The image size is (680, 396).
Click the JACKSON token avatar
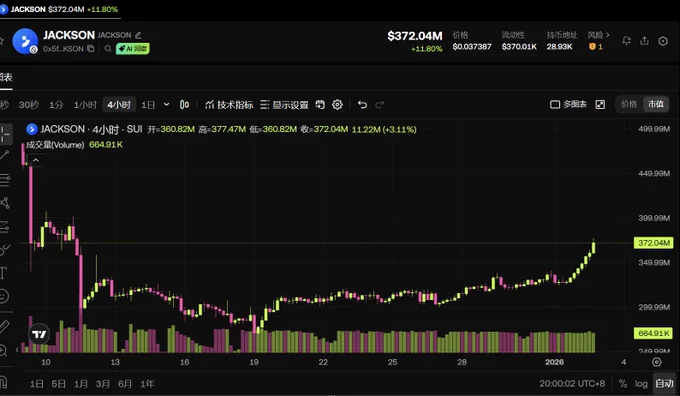25,41
